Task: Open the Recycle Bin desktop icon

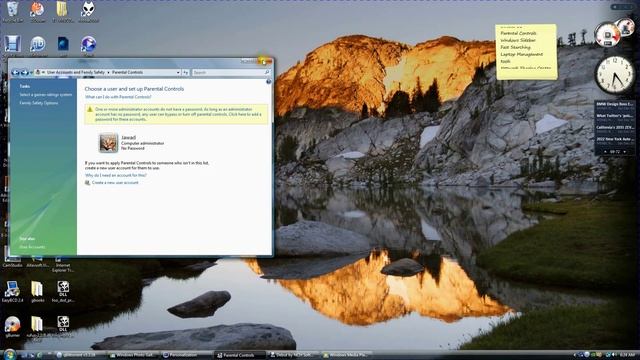Action: pyautogui.click(x=13, y=11)
